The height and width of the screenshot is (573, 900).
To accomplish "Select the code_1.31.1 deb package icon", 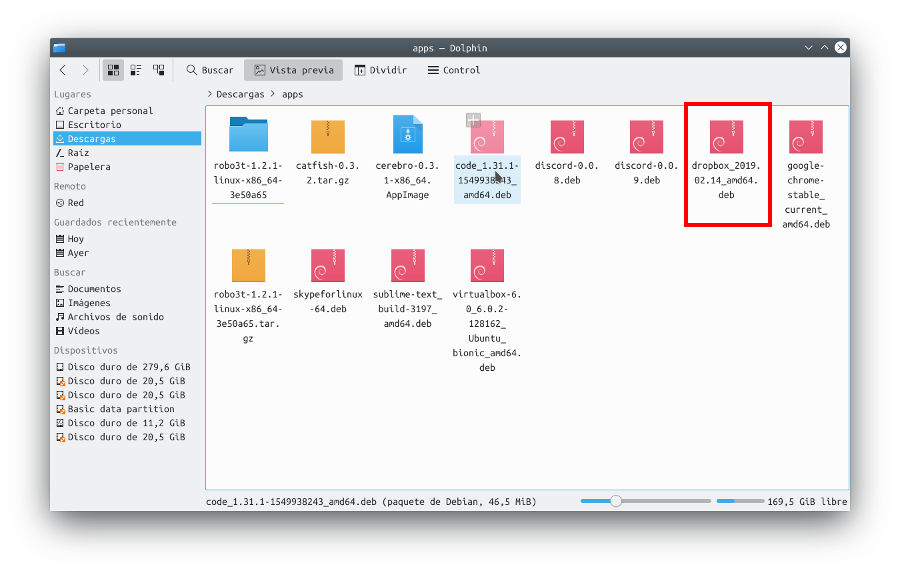I will pos(487,137).
